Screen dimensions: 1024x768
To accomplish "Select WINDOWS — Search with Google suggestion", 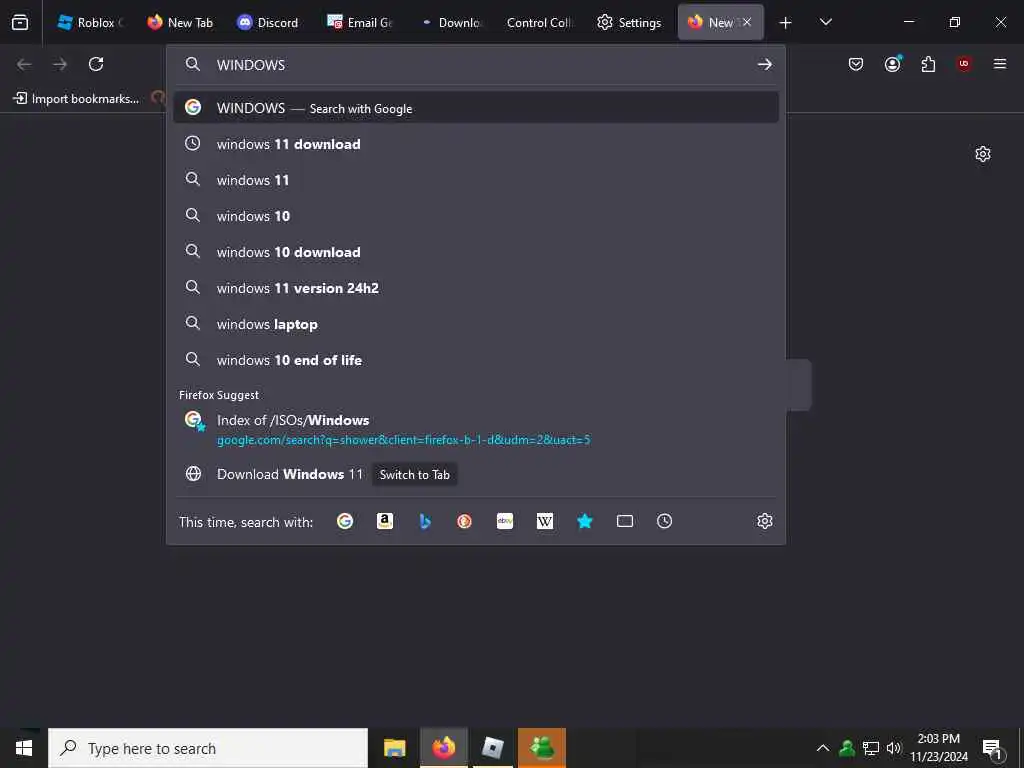I will click(475, 108).
